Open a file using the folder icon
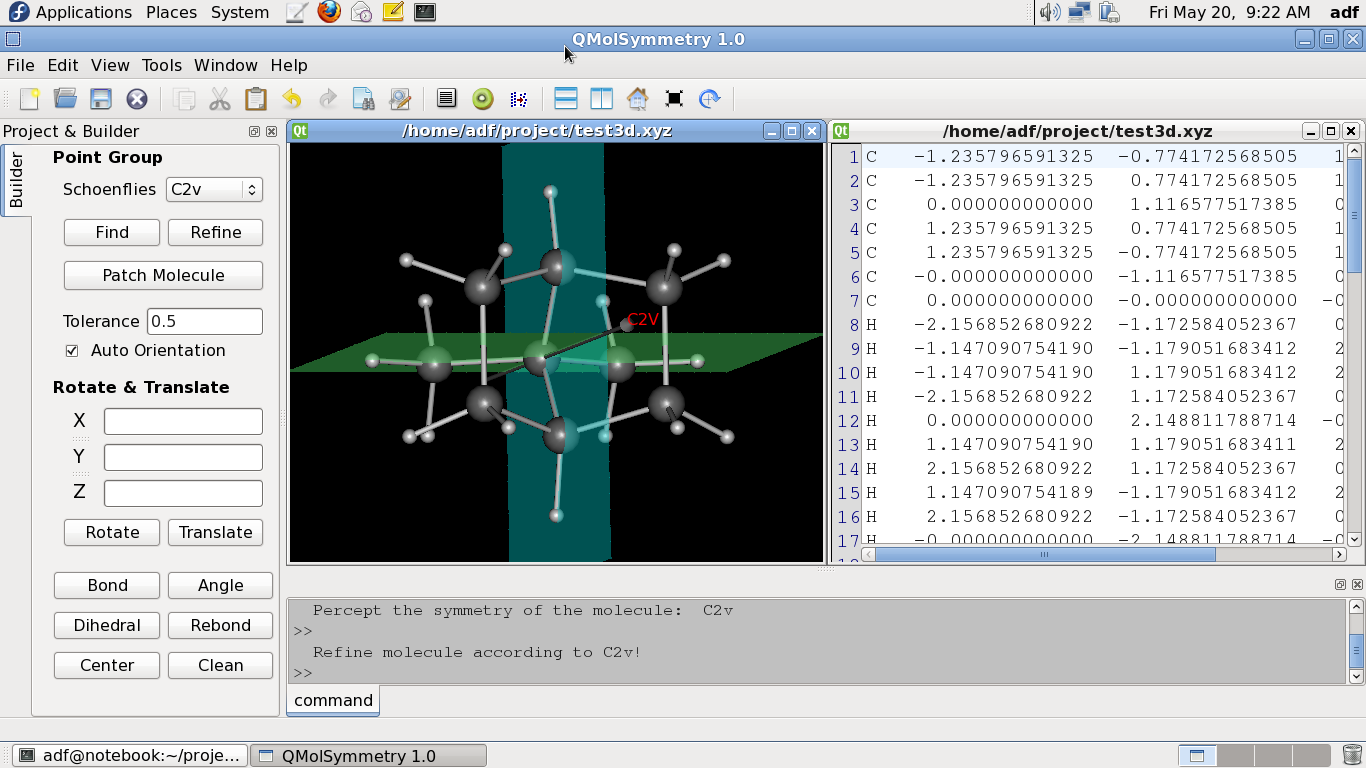 click(x=65, y=98)
